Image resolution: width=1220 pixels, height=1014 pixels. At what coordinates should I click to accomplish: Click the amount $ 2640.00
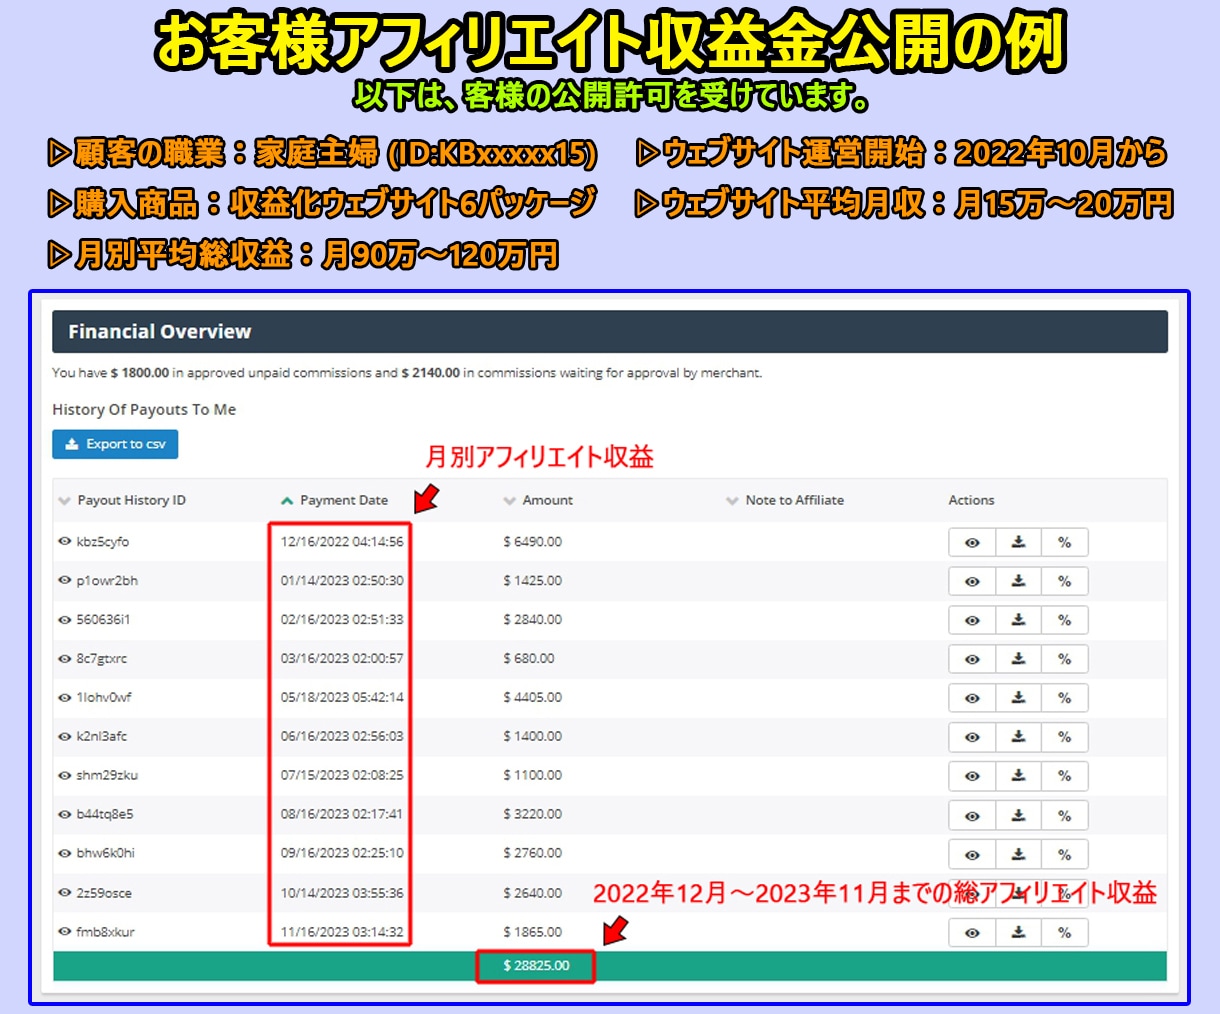[x=532, y=892]
